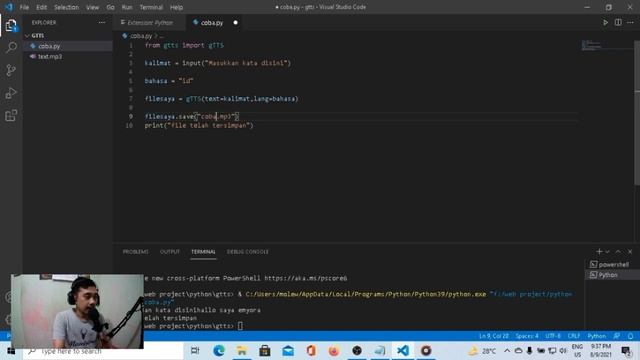Click the terminal prompt input area
This screenshot has width=640, height=360.
point(240,326)
